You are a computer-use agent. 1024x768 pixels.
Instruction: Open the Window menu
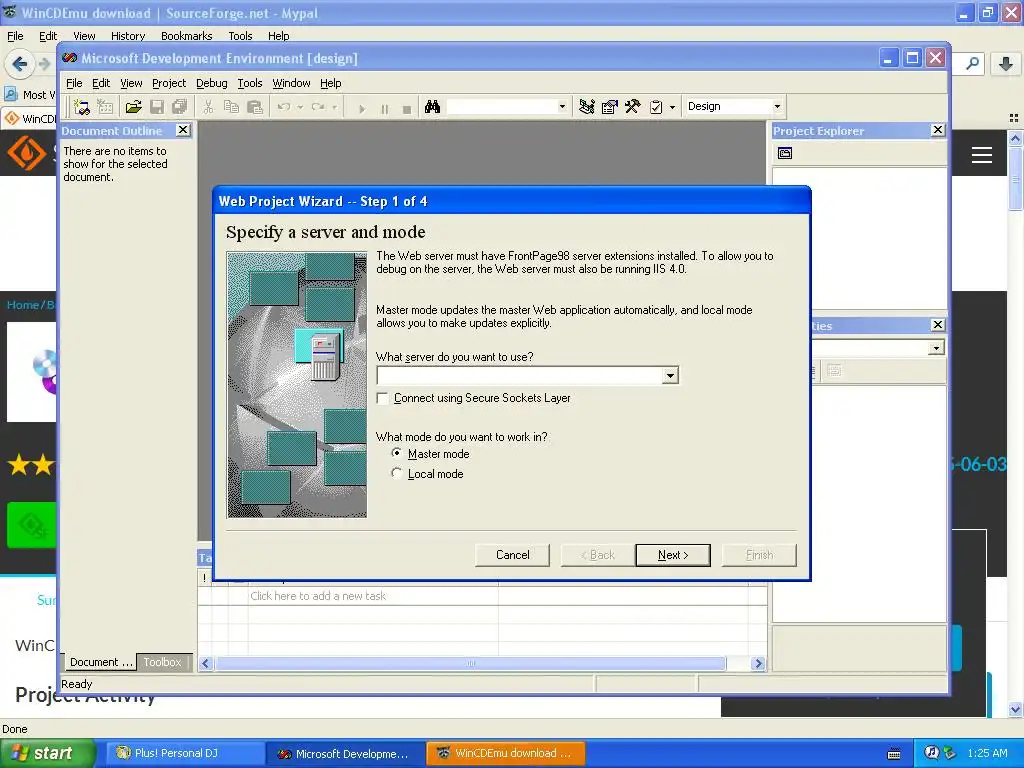291,83
